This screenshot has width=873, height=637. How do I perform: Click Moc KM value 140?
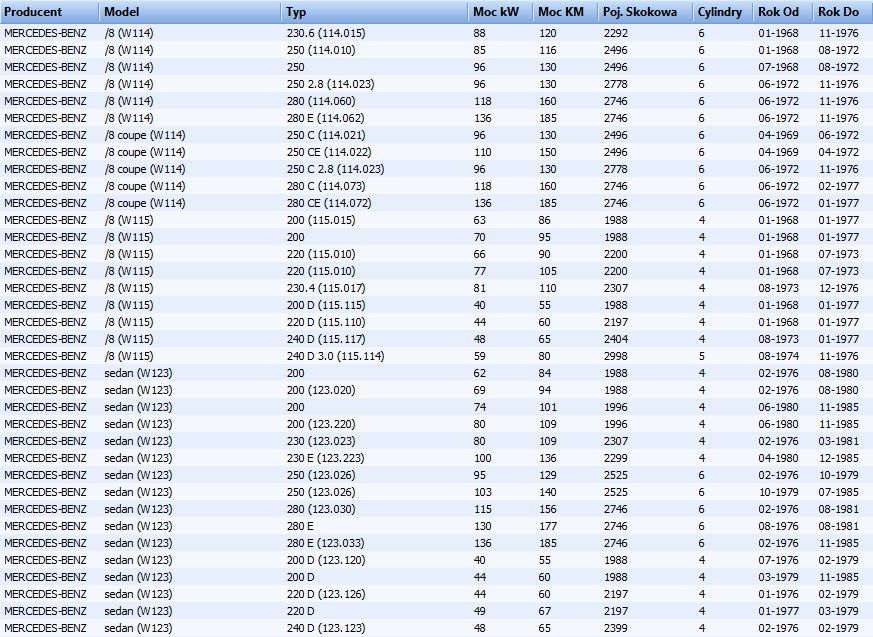point(548,492)
